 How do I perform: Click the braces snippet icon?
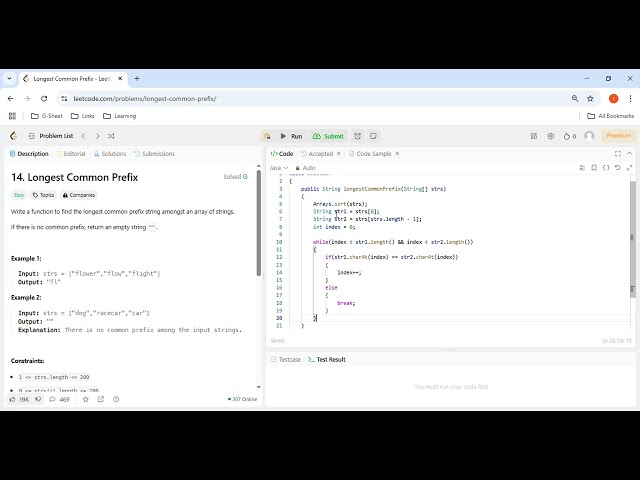point(606,168)
